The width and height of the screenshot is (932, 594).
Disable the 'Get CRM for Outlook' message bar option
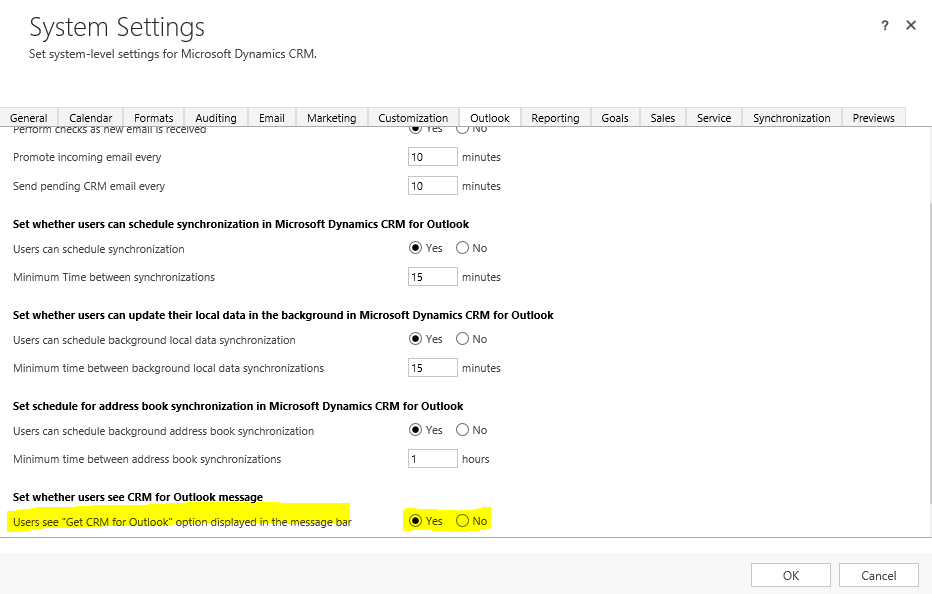pos(462,520)
